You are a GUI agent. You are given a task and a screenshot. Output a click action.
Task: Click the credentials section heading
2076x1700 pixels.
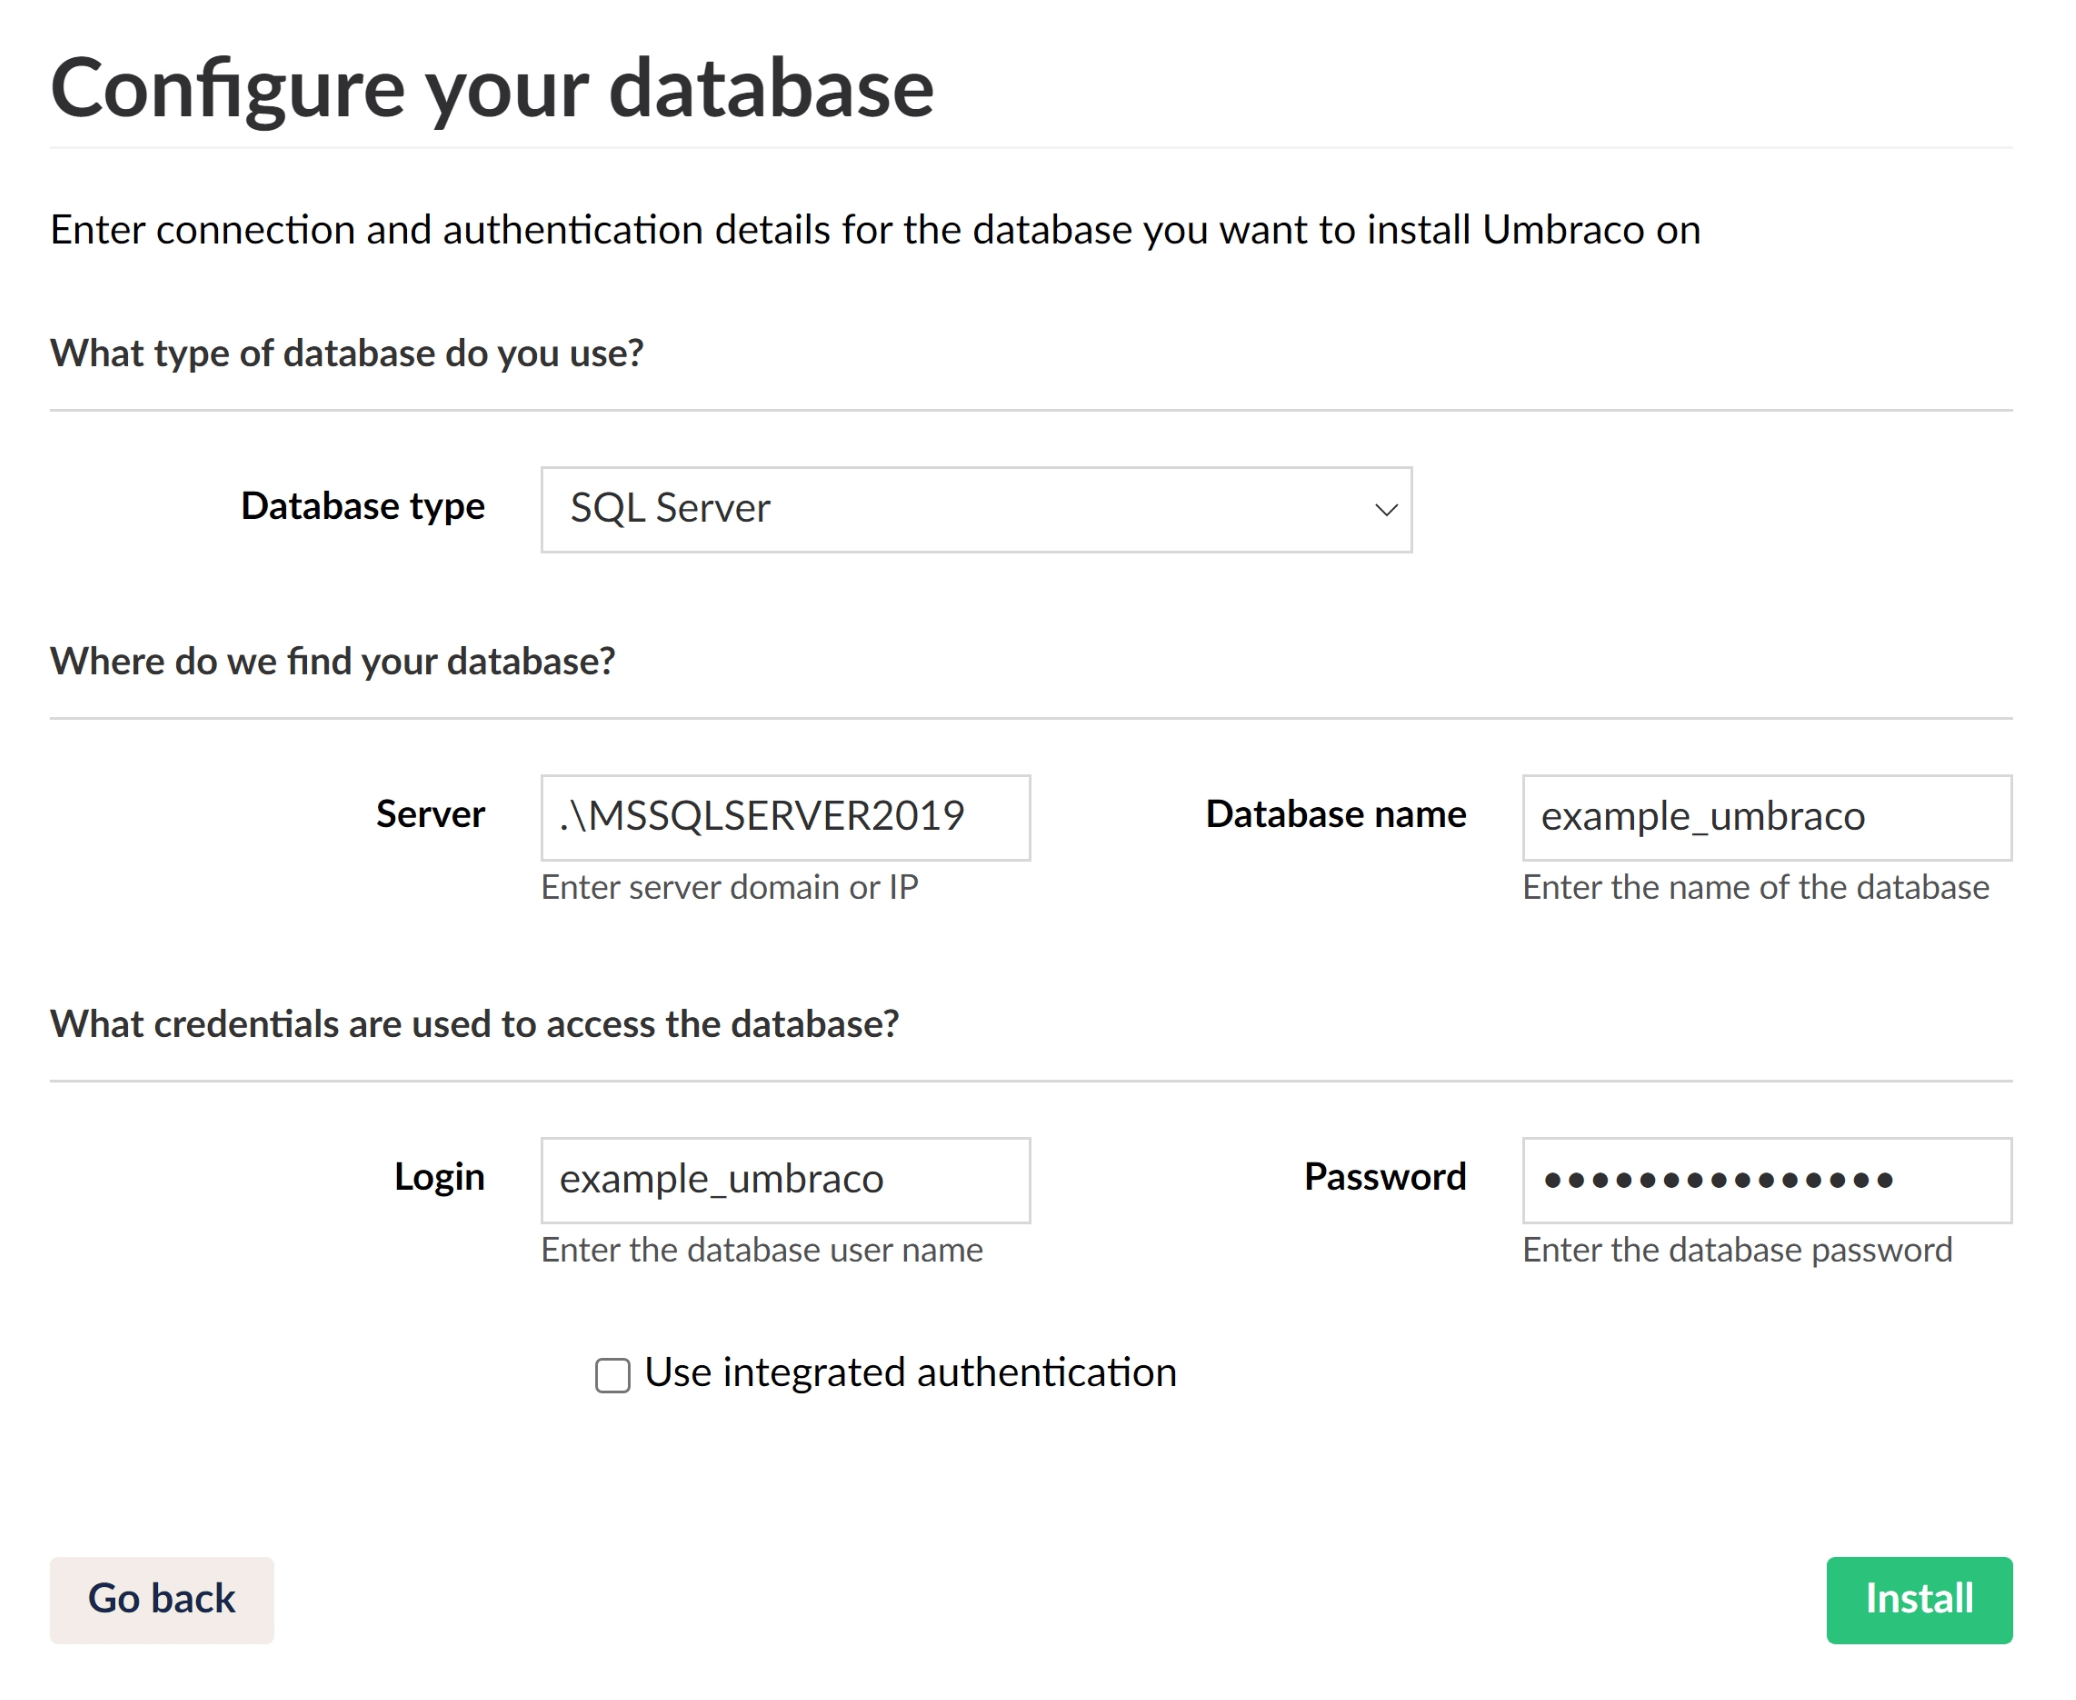(x=474, y=1025)
